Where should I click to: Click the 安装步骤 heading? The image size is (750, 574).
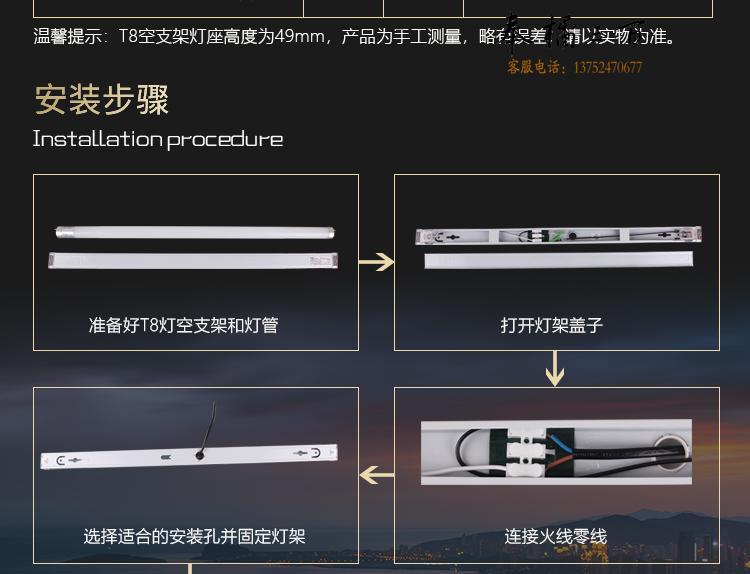[x=102, y=99]
